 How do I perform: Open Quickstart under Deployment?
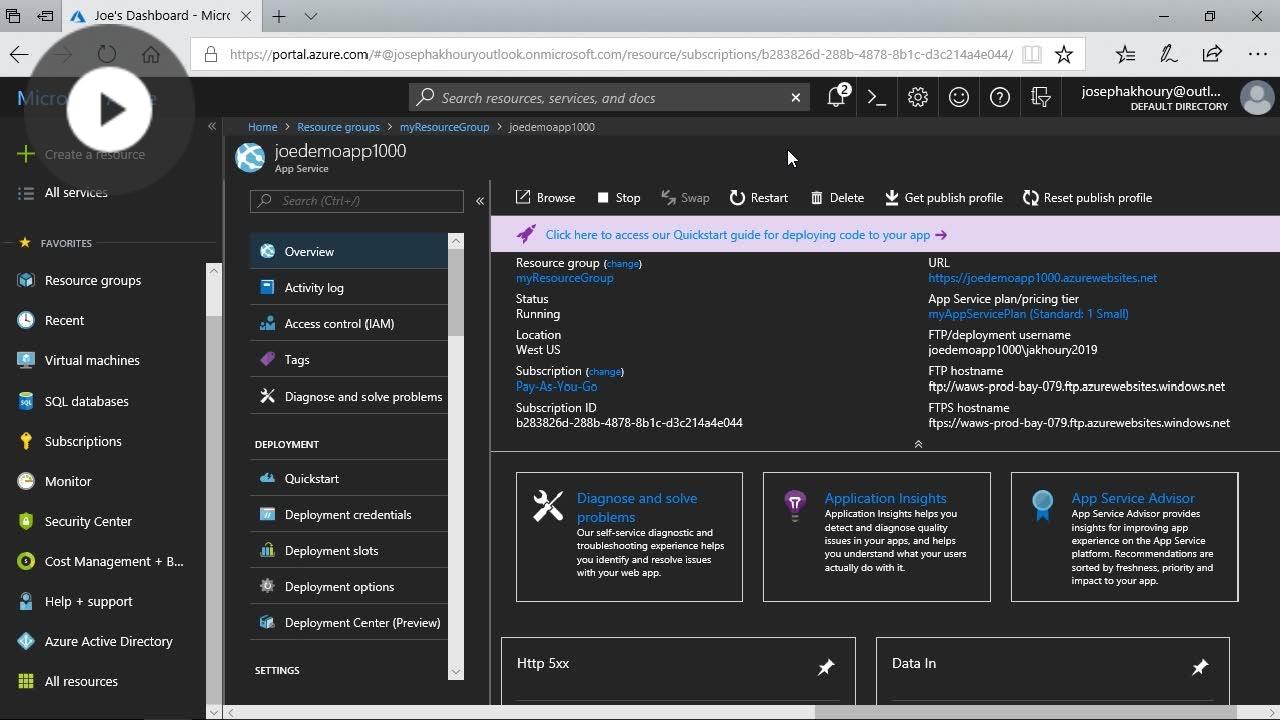349,479
